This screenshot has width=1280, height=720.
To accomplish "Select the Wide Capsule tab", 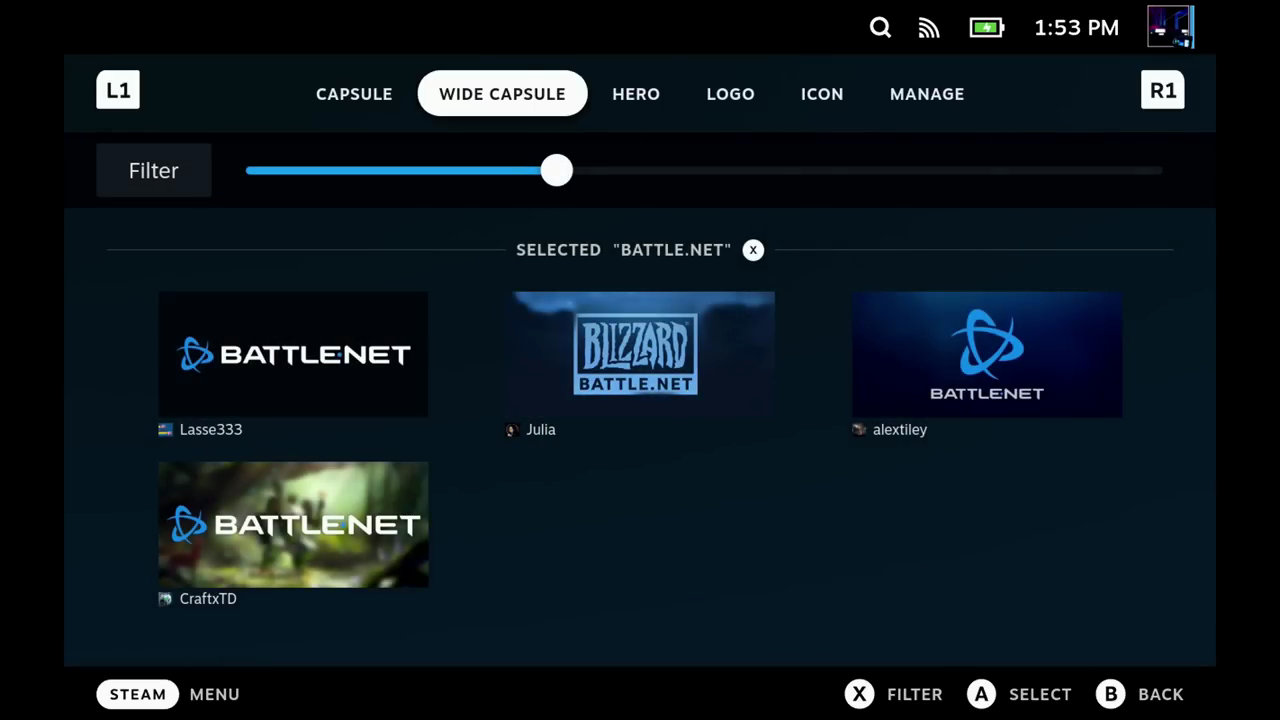I will click(x=502, y=94).
